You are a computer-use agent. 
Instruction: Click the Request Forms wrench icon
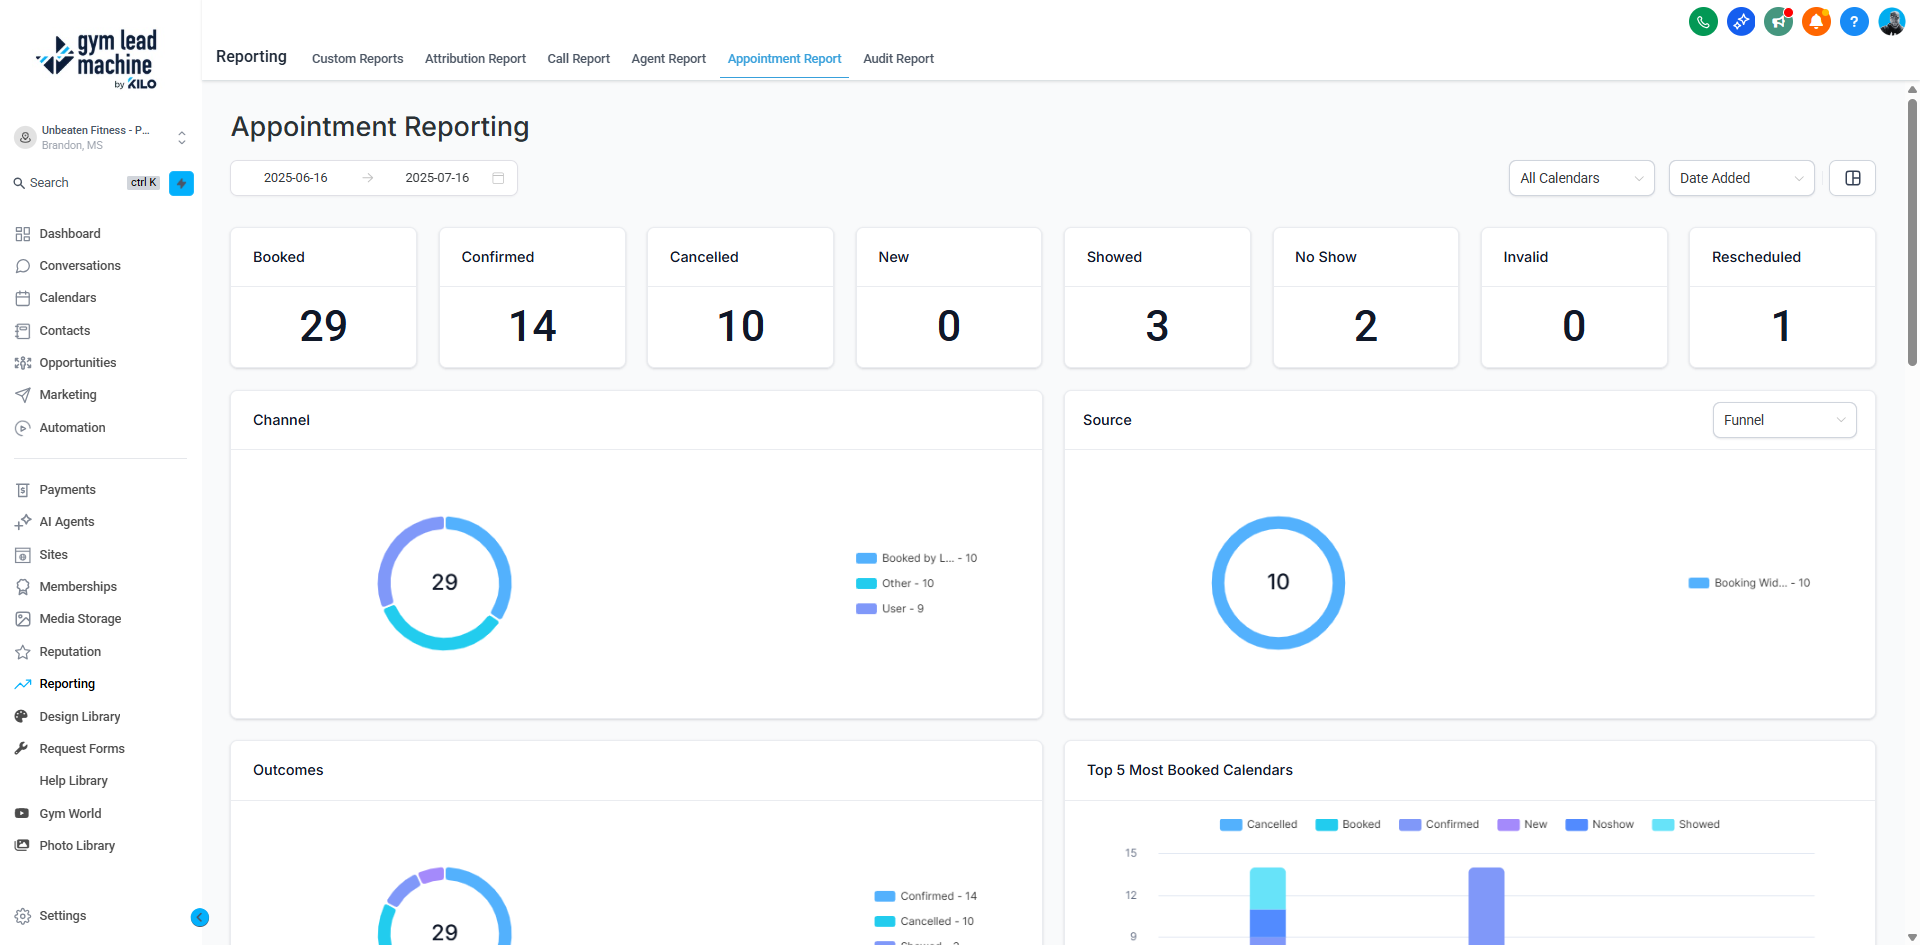(22, 749)
